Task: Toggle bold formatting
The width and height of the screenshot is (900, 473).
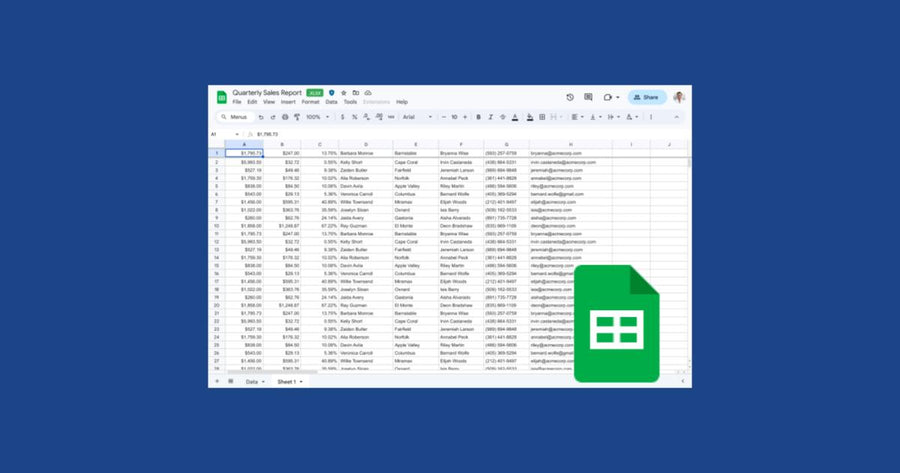Action: 478,117
